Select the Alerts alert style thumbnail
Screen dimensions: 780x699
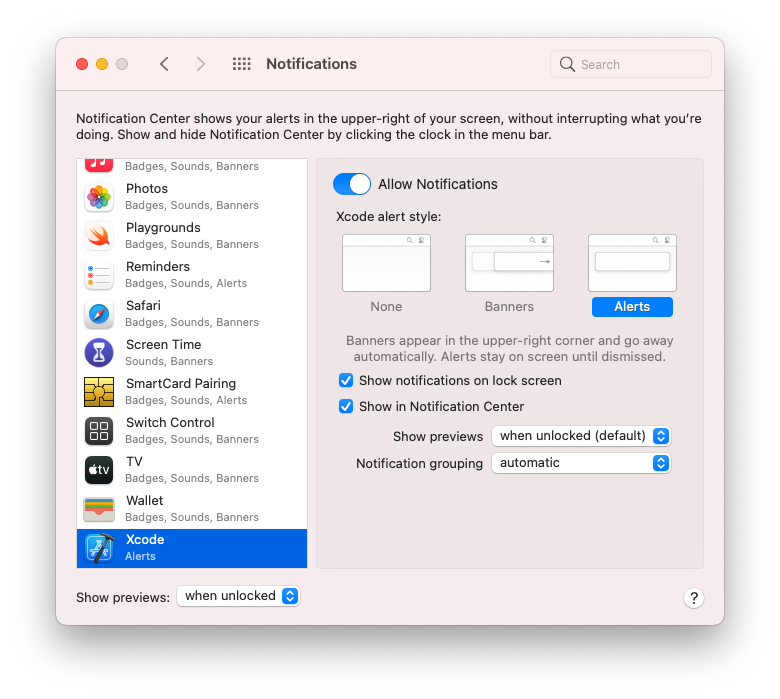632,263
